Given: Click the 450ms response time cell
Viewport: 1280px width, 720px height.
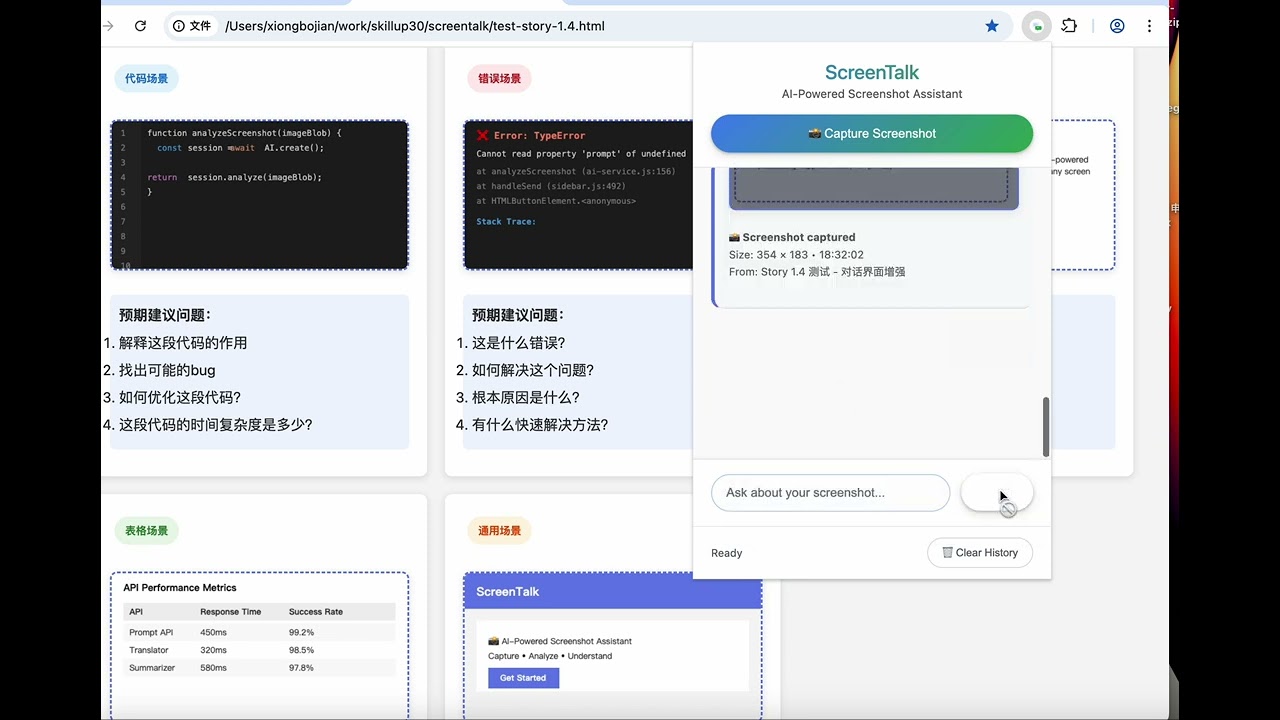Looking at the screenshot, I should click(214, 632).
